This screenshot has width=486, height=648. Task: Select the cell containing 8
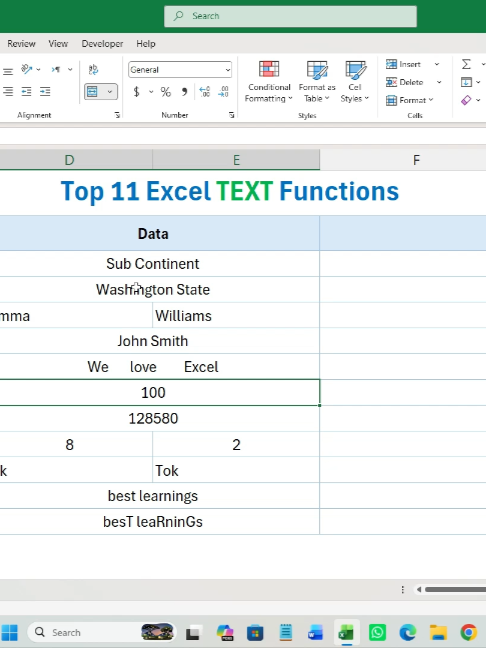point(76,445)
